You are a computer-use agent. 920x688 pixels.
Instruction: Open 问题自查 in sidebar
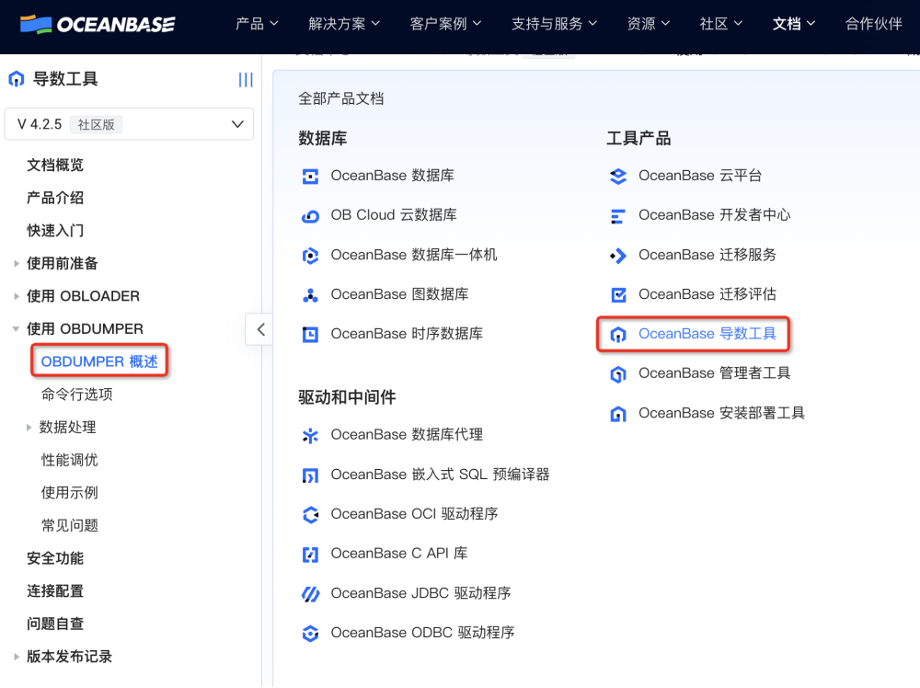(x=55, y=624)
